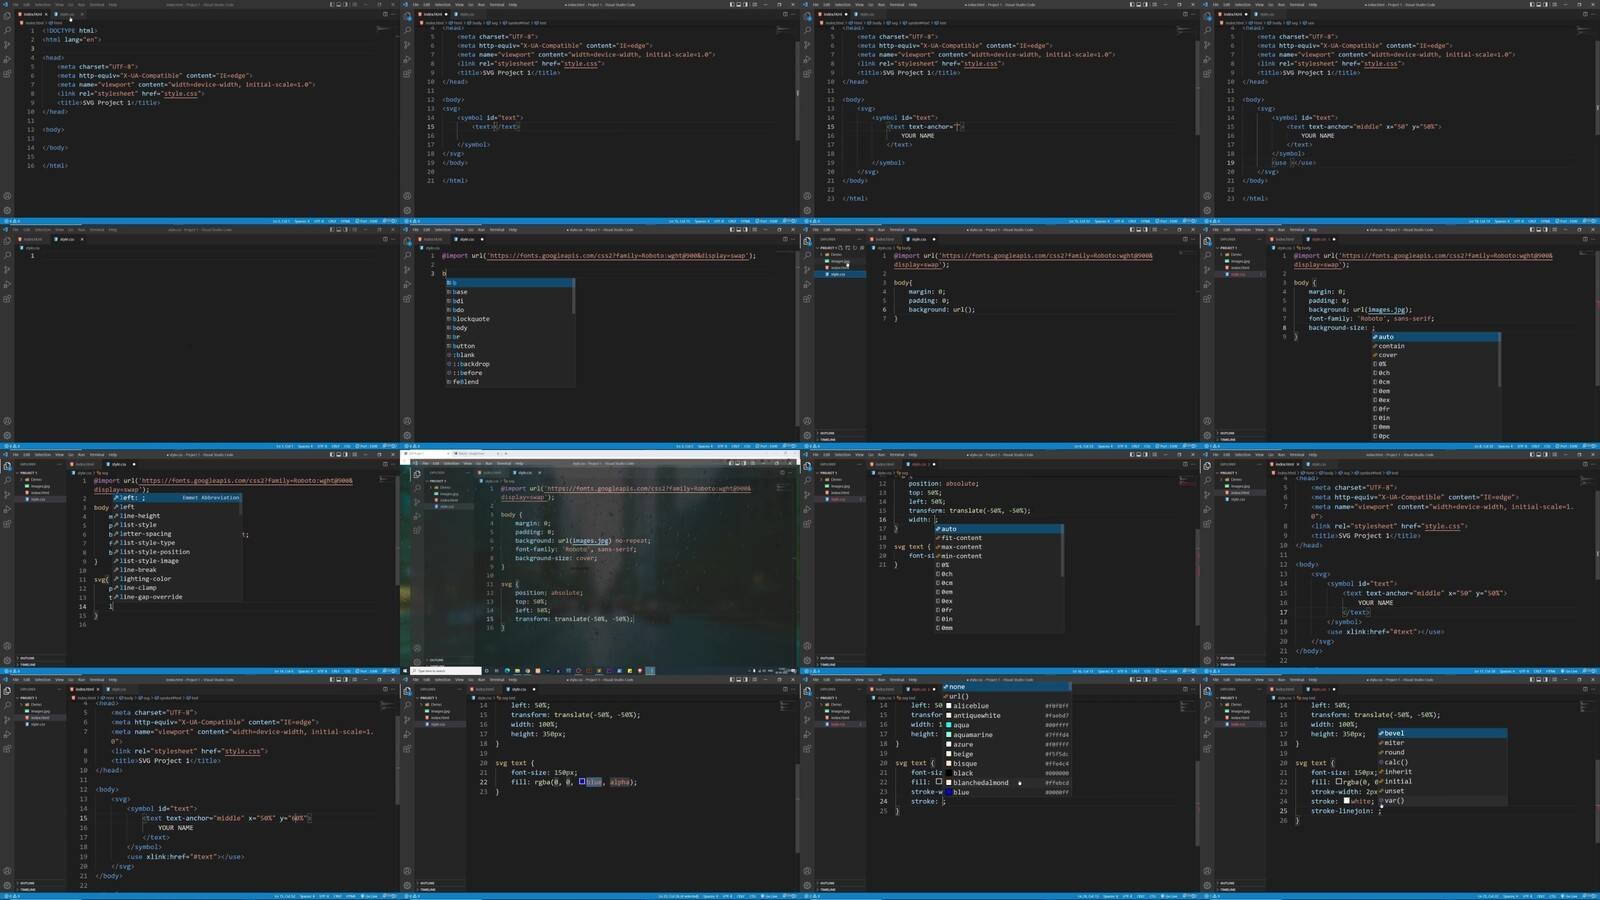Viewport: 1600px width, 900px height.
Task: Switch to index.html tab in blockquote suggestions window
Action: pos(432,239)
